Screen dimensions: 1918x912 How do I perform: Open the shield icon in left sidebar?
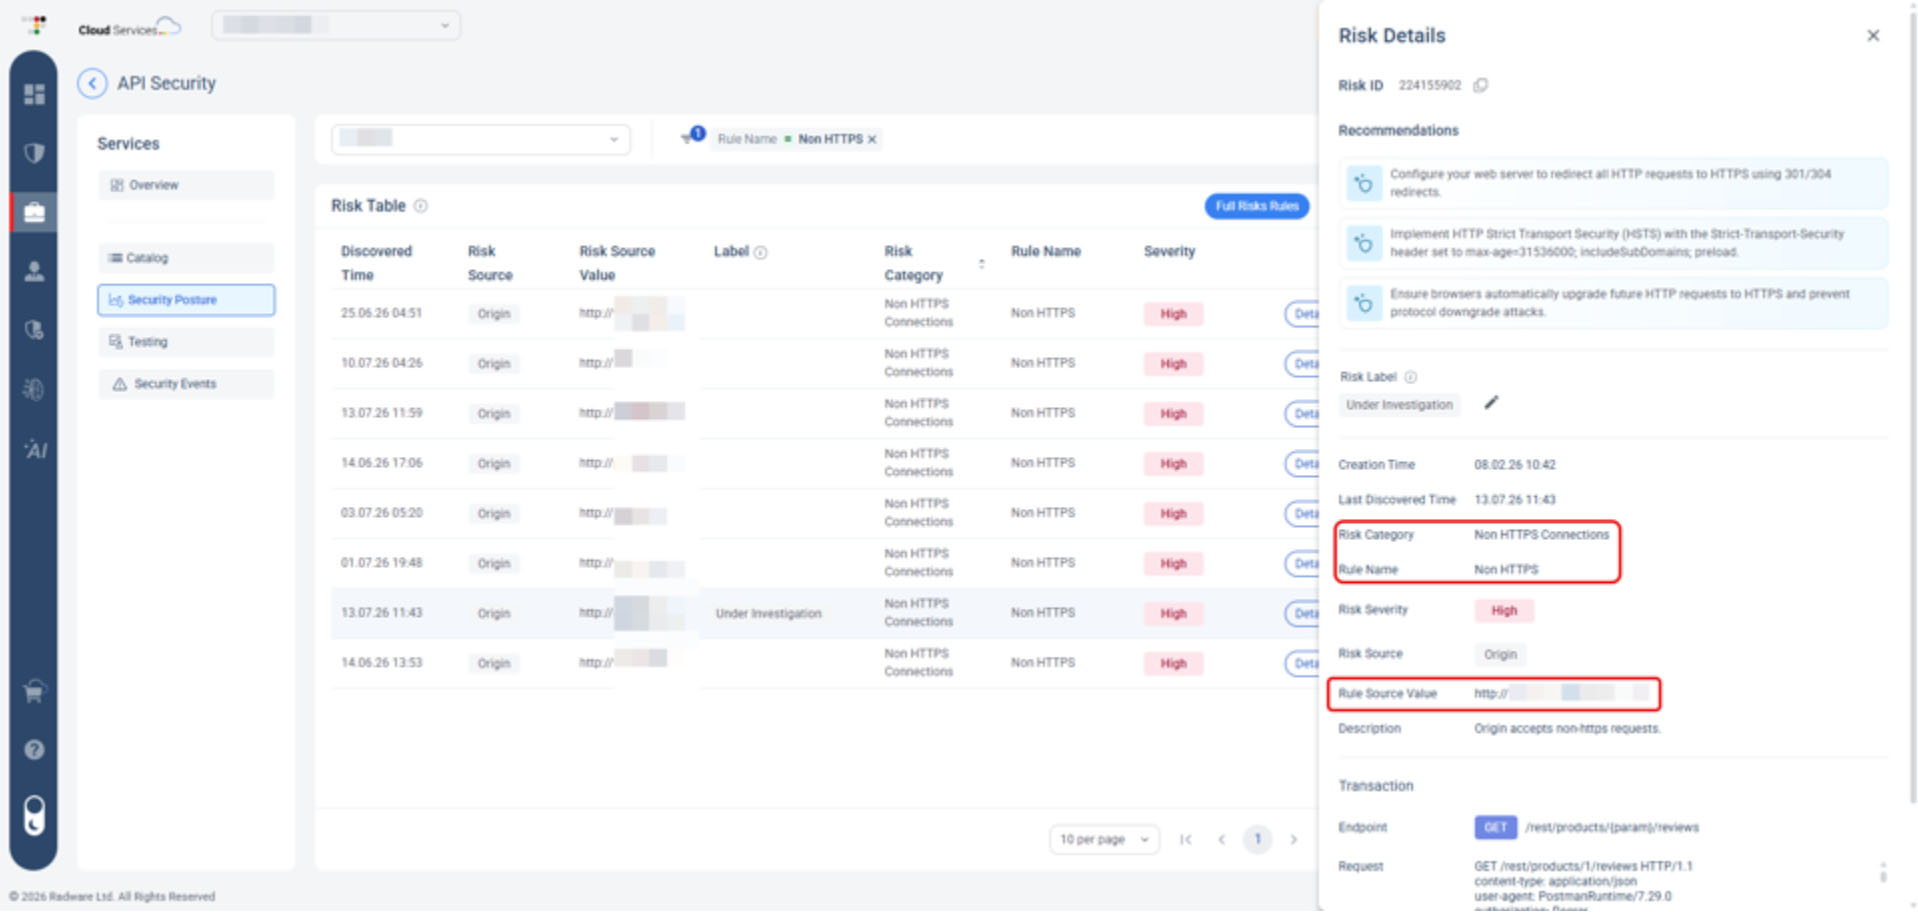[34, 153]
